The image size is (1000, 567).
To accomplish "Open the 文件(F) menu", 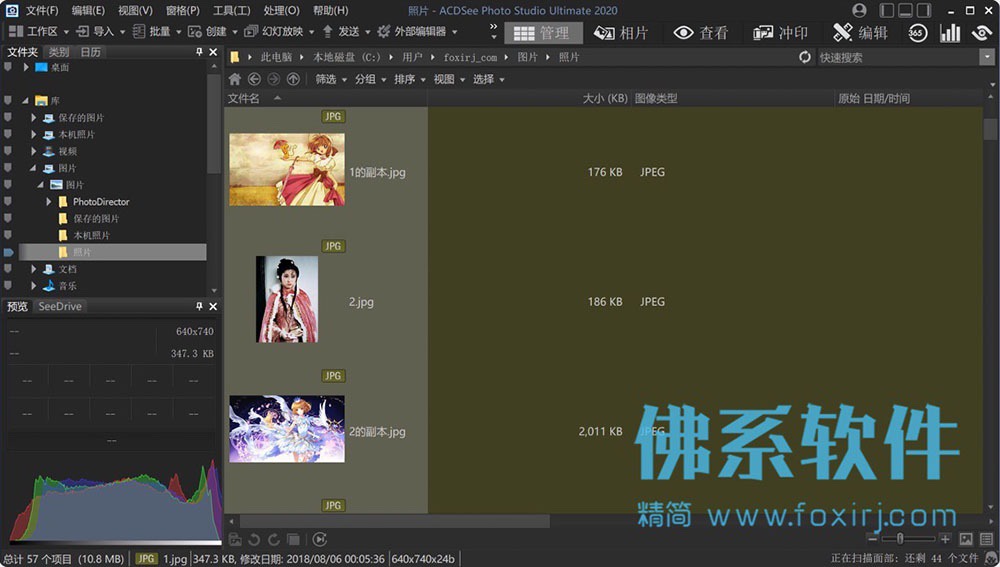I will pyautogui.click(x=42, y=10).
